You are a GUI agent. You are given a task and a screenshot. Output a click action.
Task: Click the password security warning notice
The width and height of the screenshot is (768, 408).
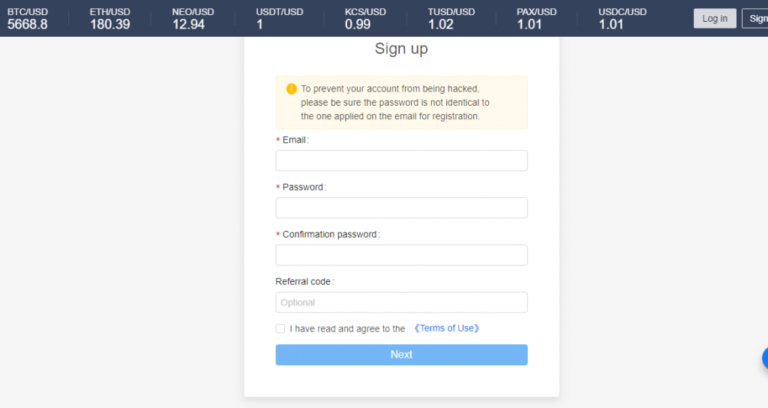tap(402, 102)
